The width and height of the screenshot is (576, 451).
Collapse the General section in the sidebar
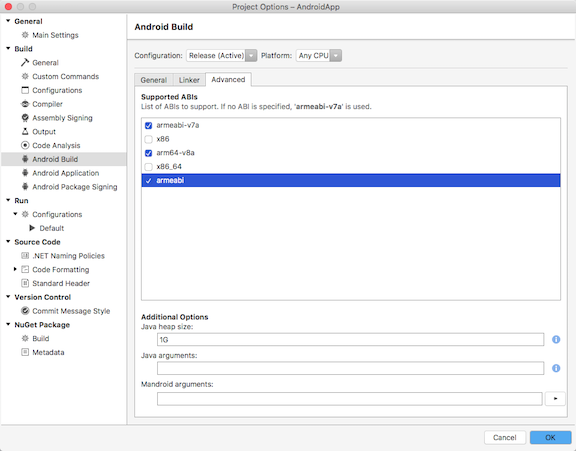[x=8, y=21]
